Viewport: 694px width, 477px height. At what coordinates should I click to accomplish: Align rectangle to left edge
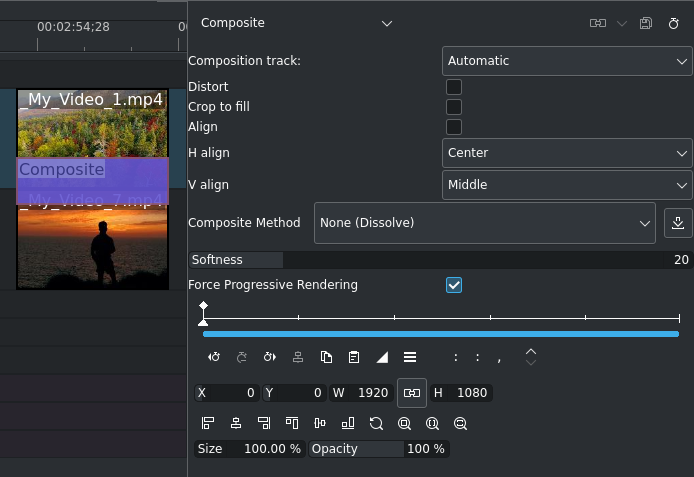(208, 423)
